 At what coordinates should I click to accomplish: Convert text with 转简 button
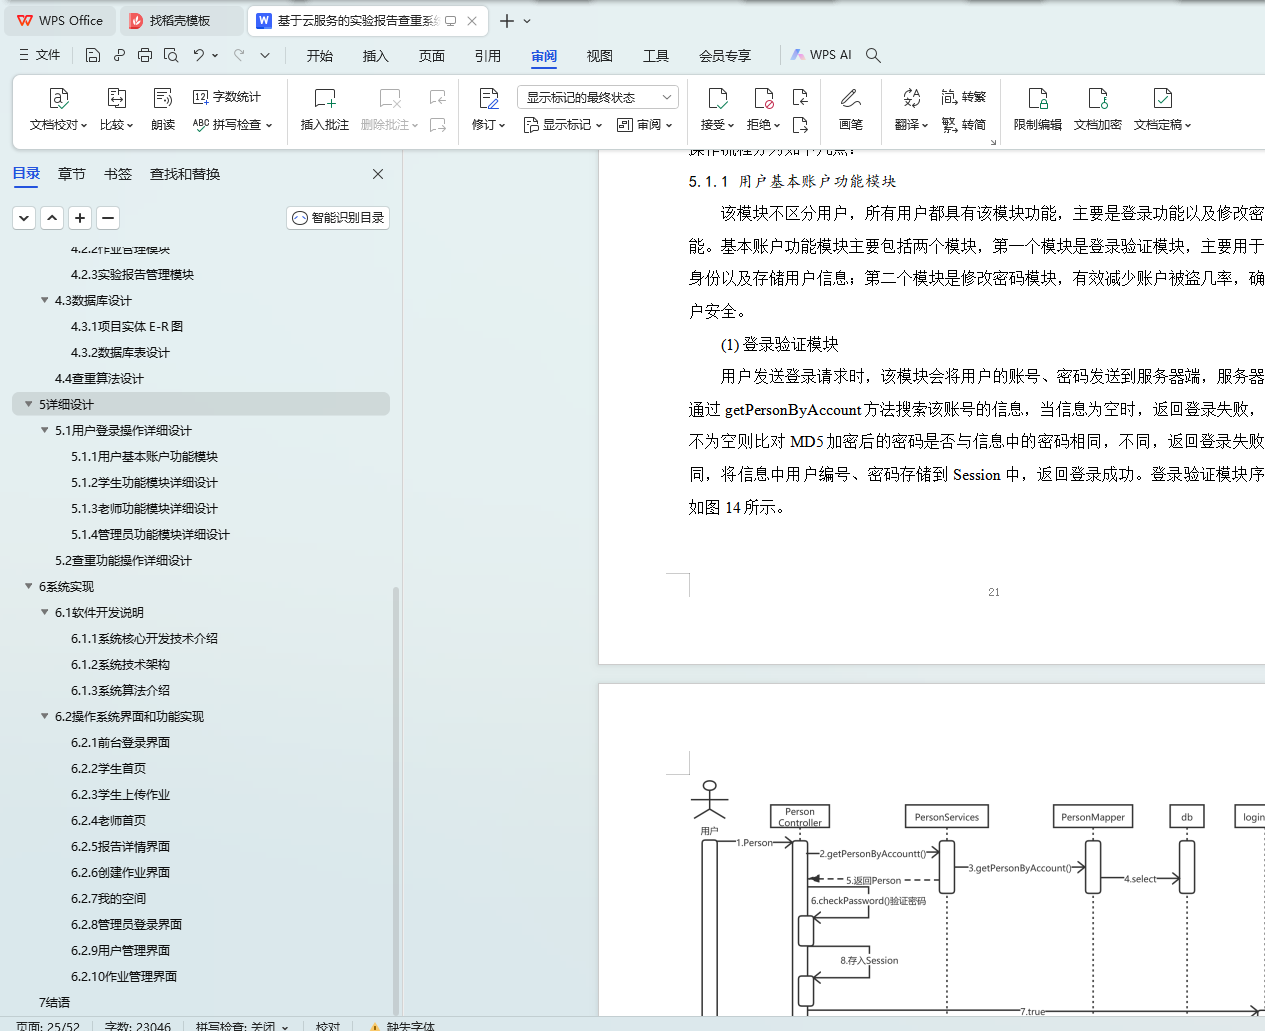[964, 125]
